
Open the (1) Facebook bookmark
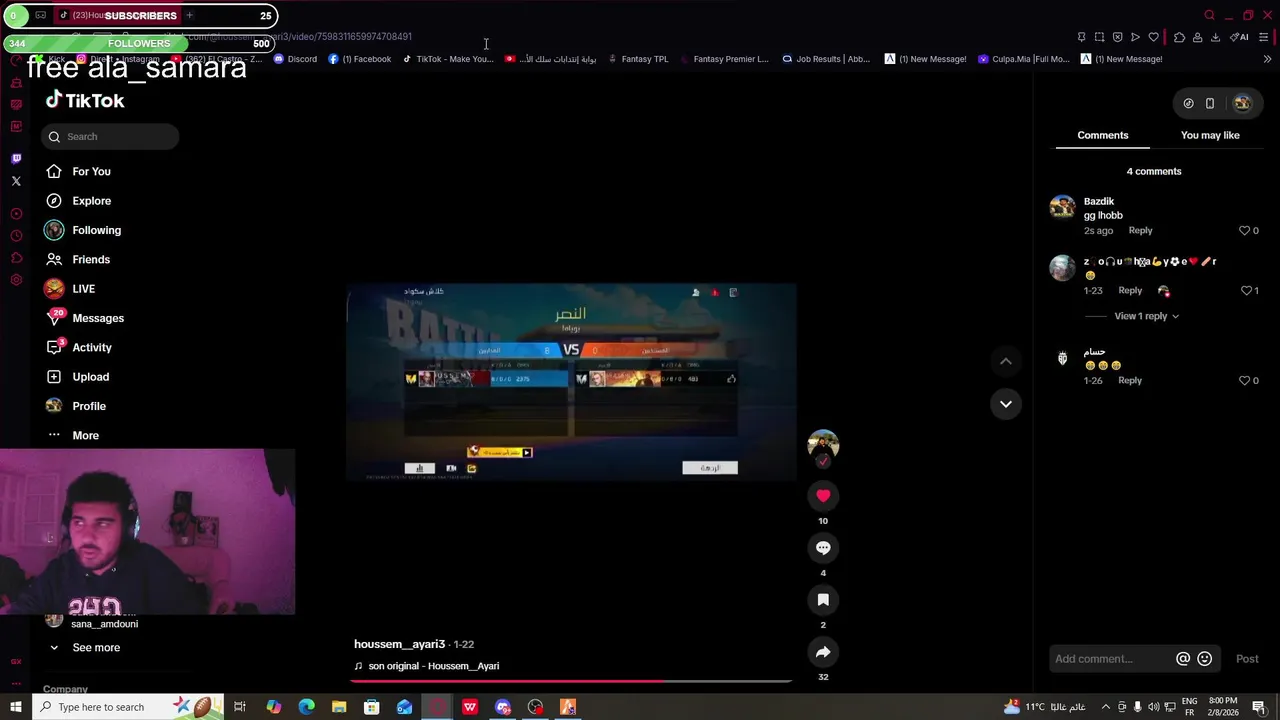(360, 59)
